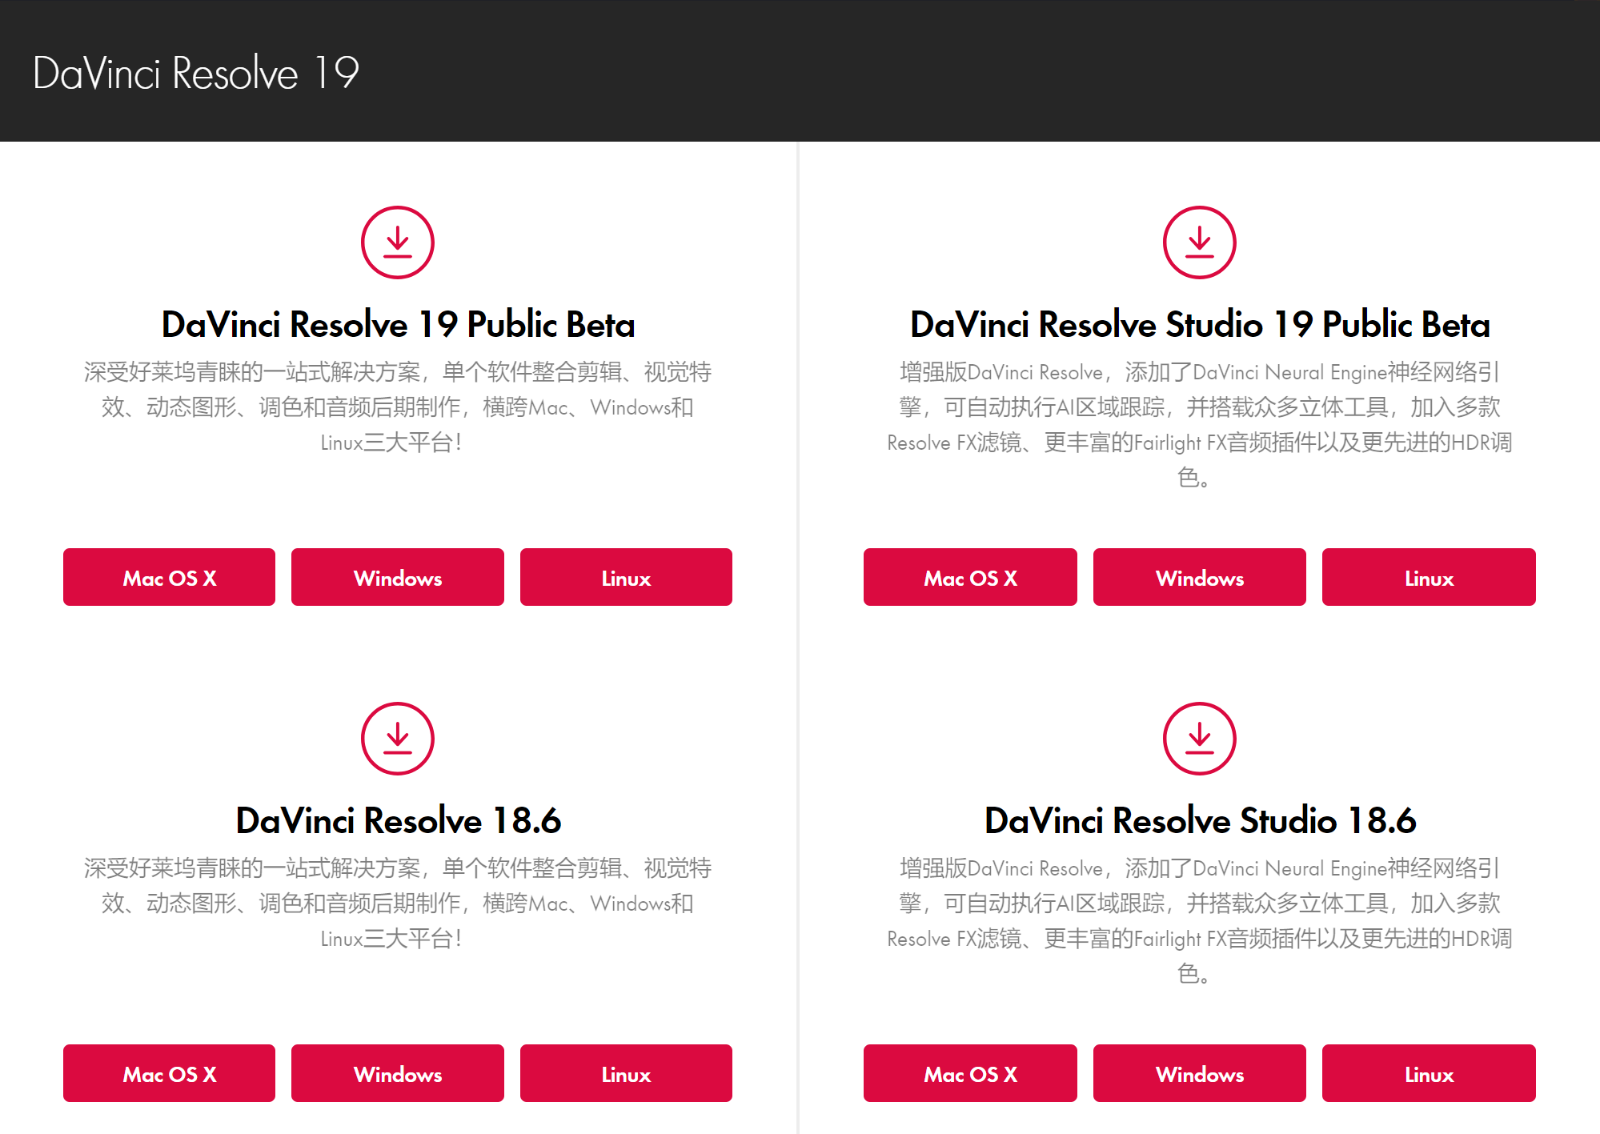The width and height of the screenshot is (1600, 1134).
Task: Click the description under Studio 19 Public Beta
Action: (1200, 424)
